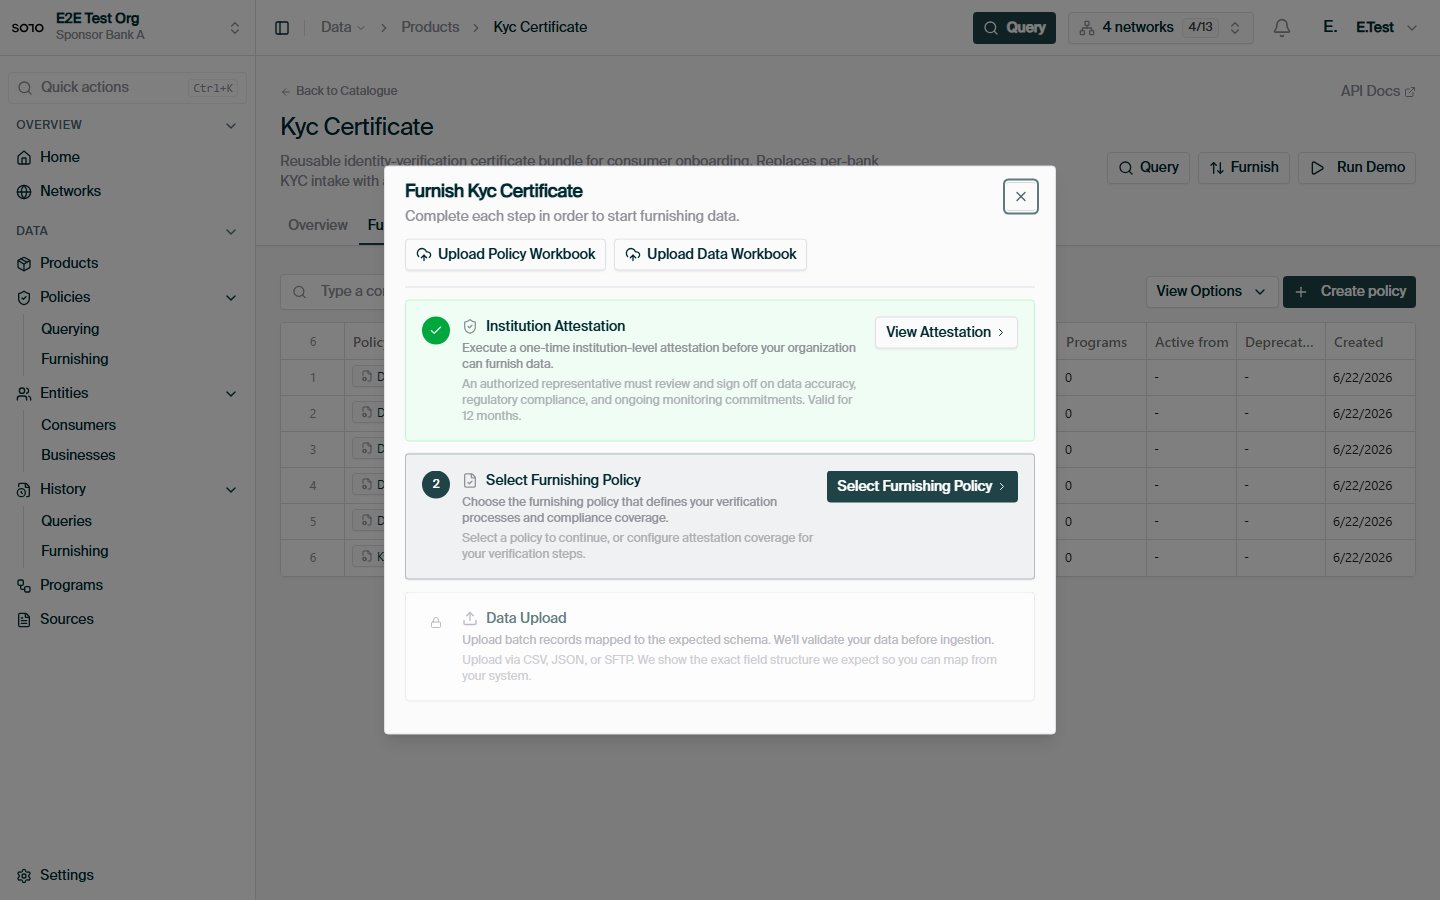Go to Products breadcrumb
The width and height of the screenshot is (1440, 900).
430,27
